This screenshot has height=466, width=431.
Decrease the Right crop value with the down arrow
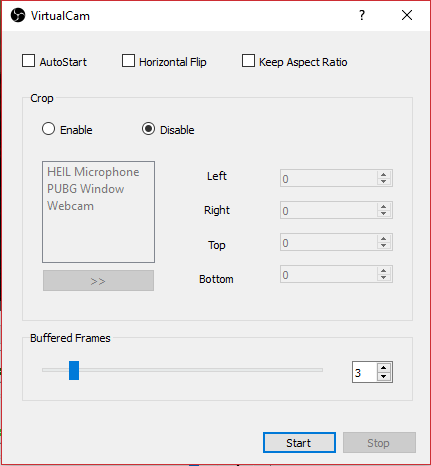point(384,214)
